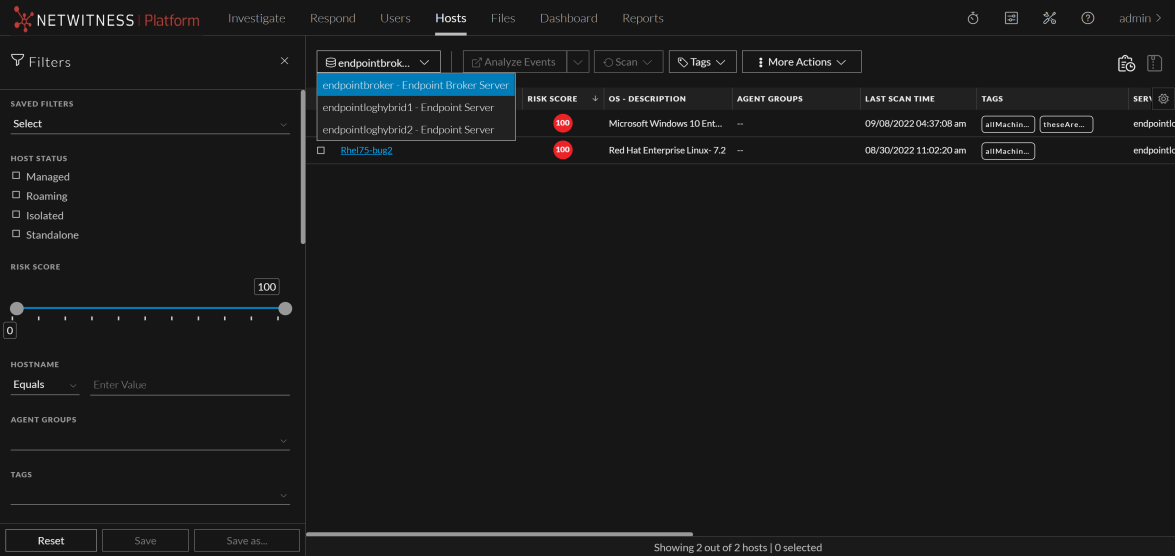
Task: Click allMachin... tag chip in Rhel75-bug2 row
Action: 1008,151
